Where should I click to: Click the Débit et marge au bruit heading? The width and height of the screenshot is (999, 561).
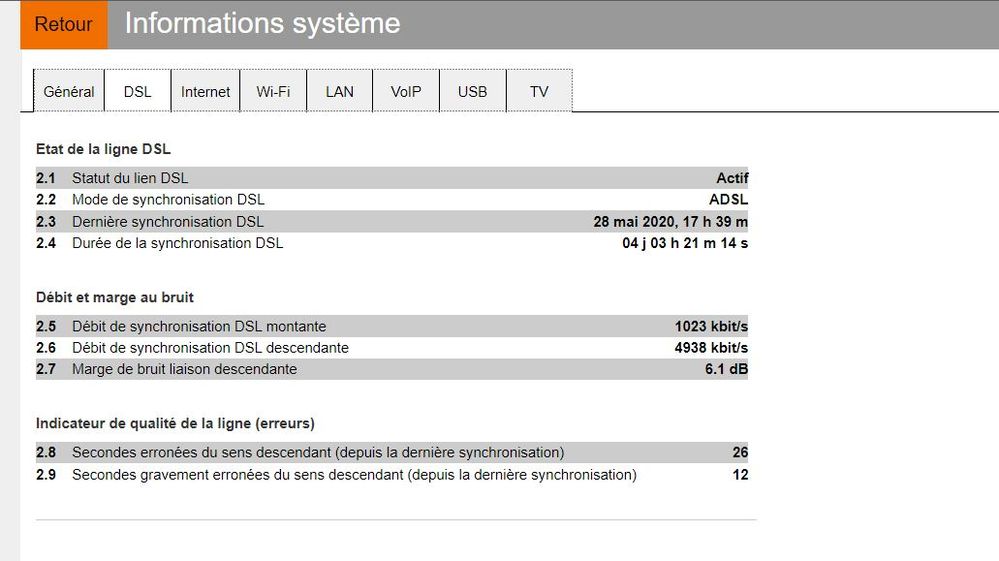coord(115,297)
